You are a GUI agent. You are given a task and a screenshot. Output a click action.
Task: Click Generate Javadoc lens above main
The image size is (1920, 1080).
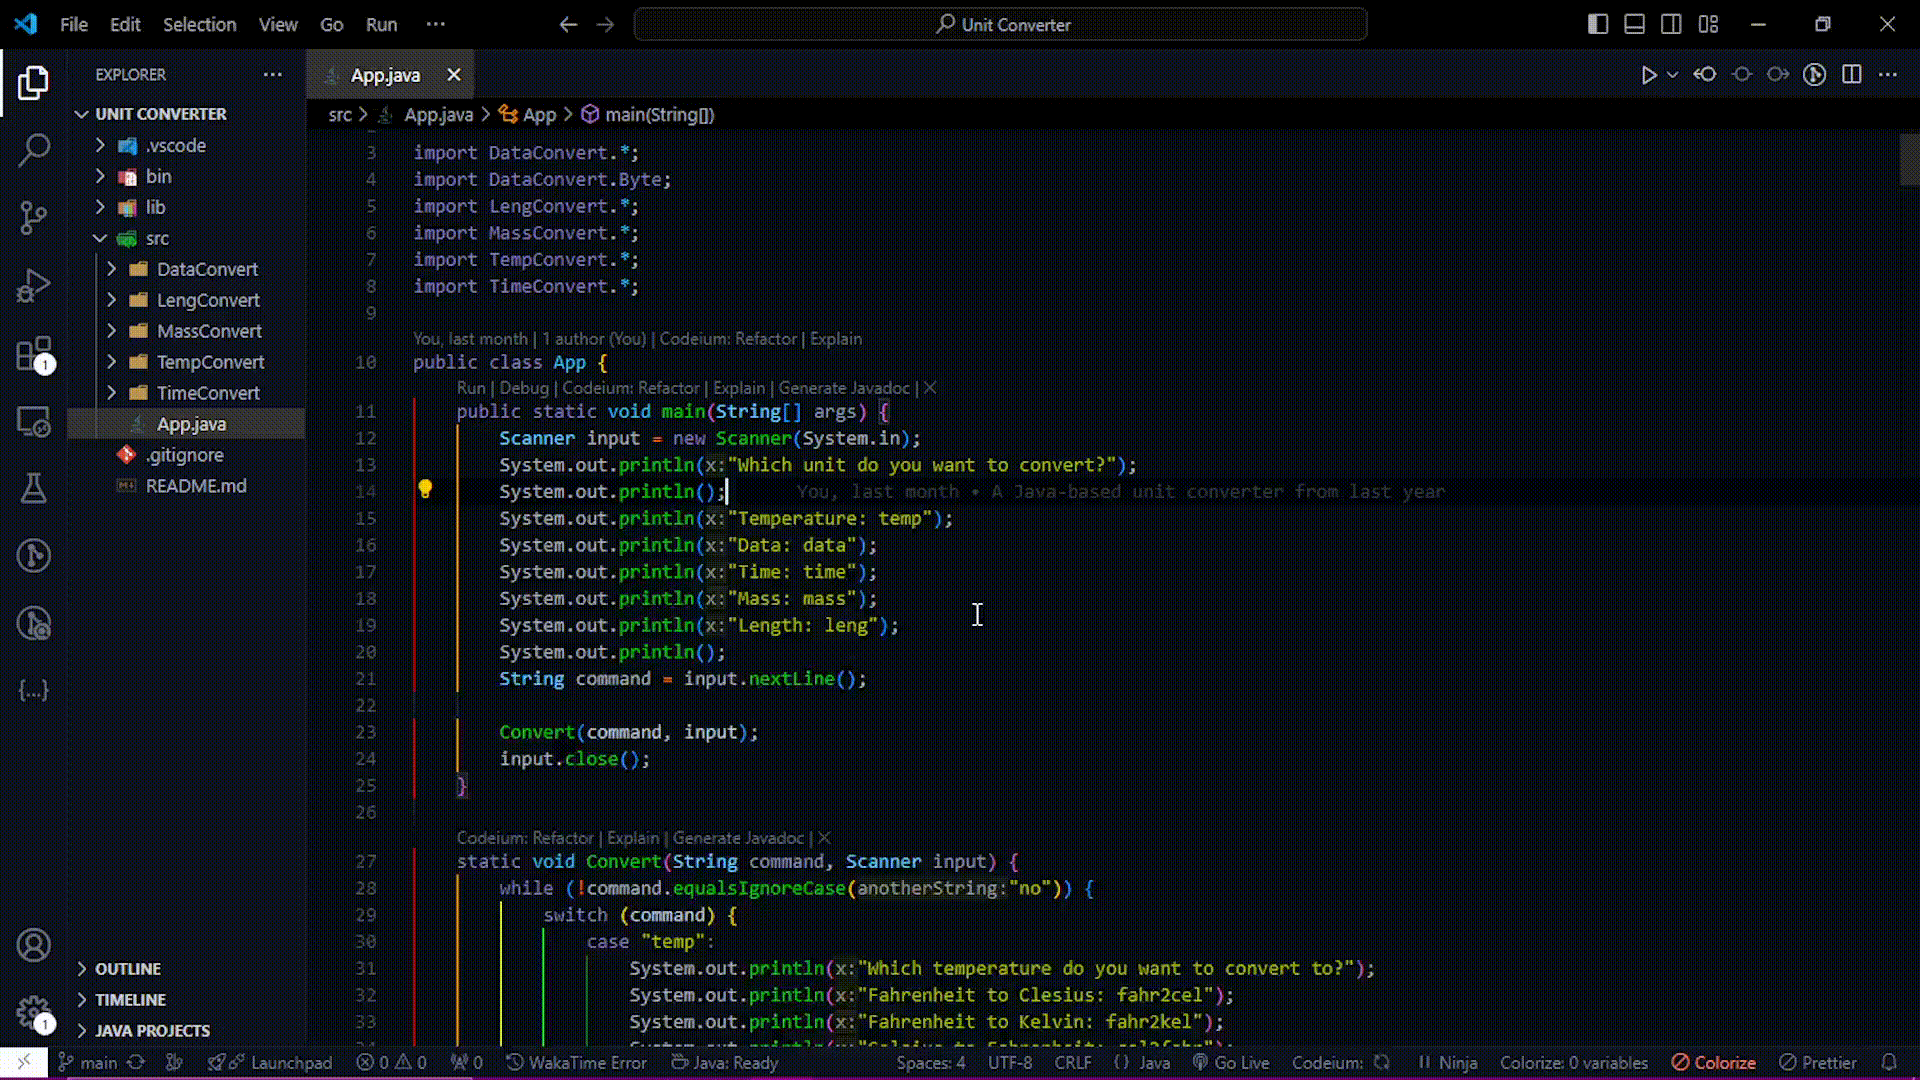(x=845, y=388)
